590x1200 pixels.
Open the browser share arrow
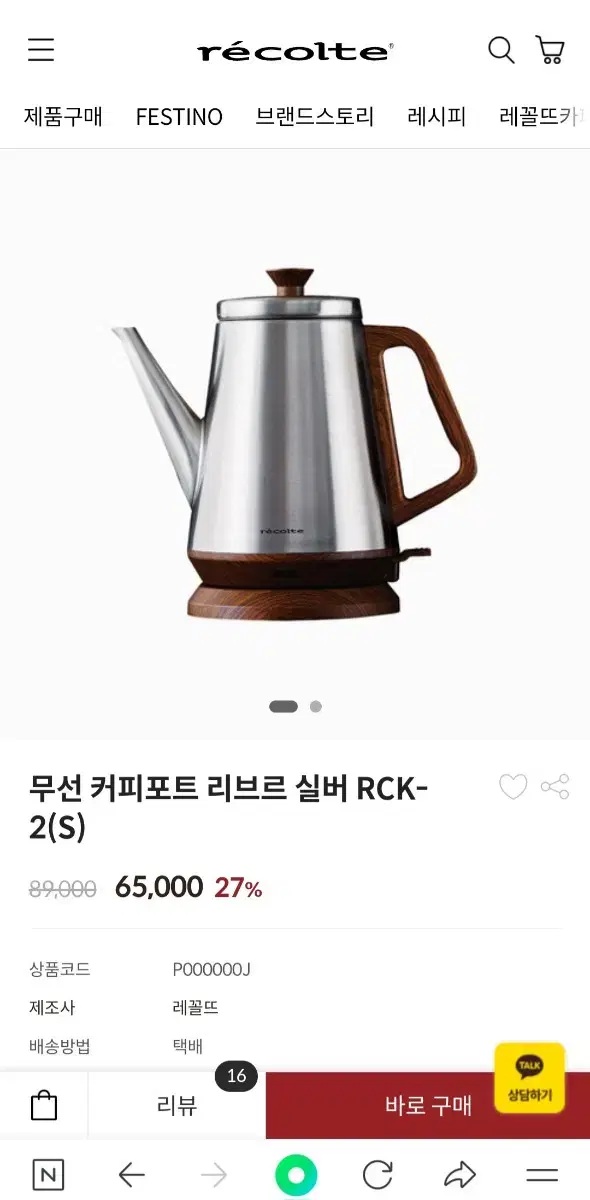pyautogui.click(x=459, y=1174)
